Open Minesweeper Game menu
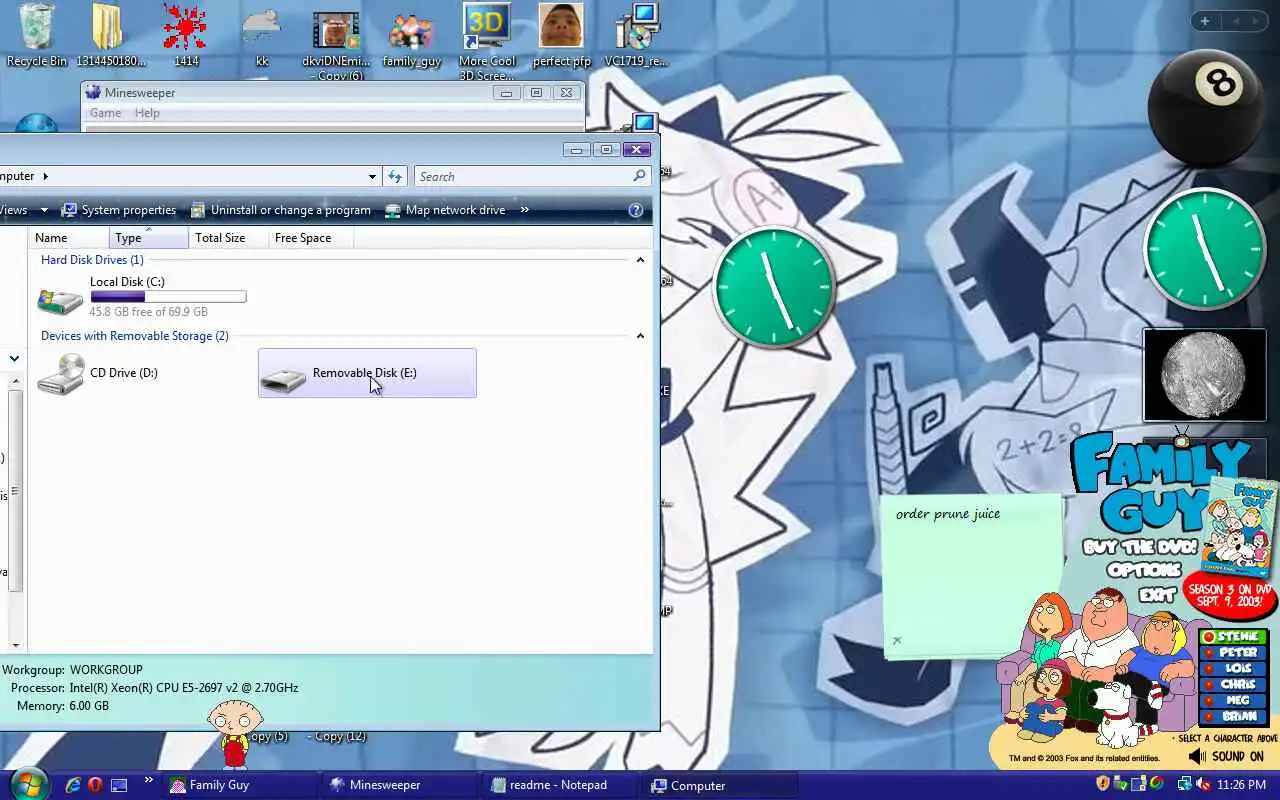This screenshot has width=1280, height=800. [x=105, y=113]
